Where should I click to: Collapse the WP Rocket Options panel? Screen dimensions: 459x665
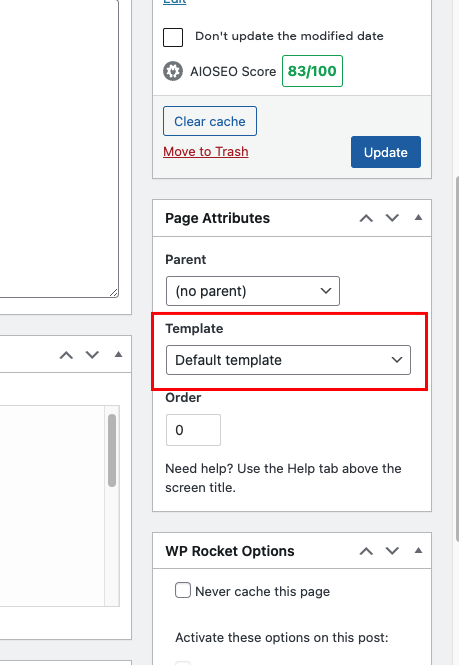point(418,550)
